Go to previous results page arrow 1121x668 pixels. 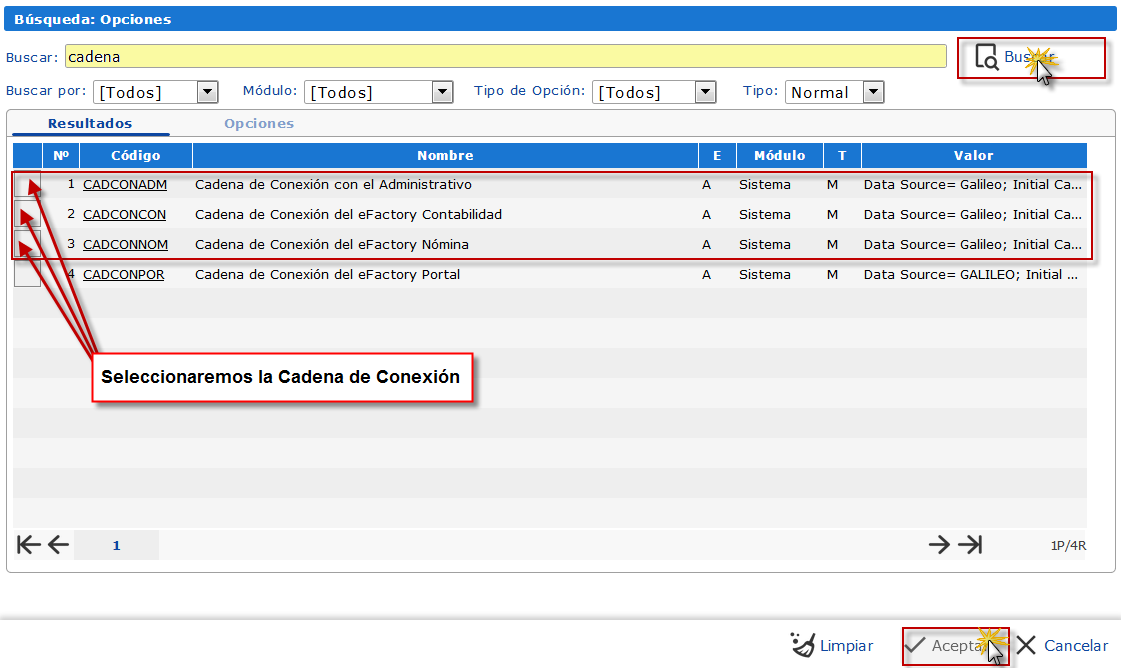point(59,544)
